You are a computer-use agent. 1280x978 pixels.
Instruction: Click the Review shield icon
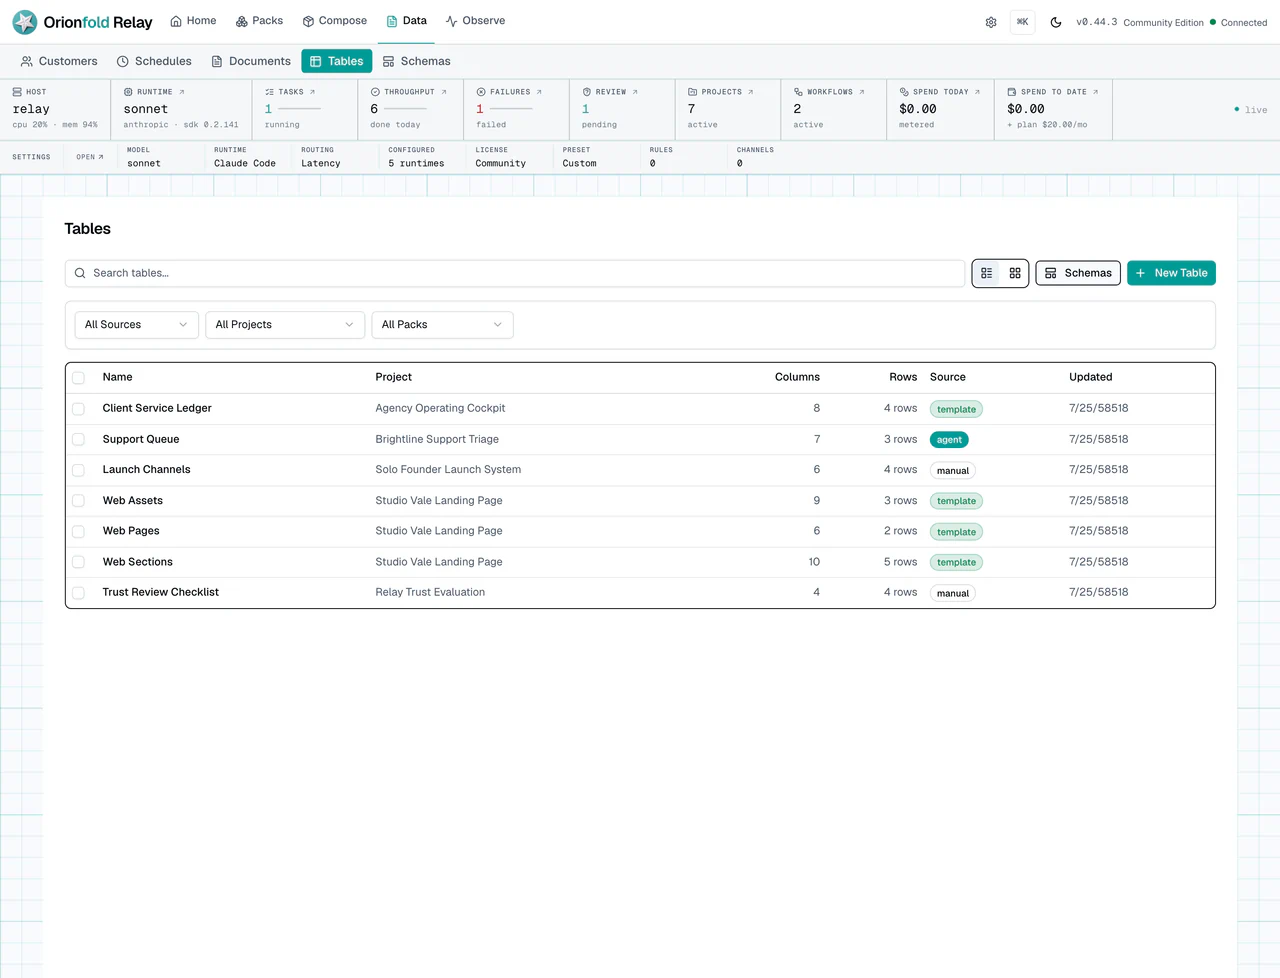(587, 92)
